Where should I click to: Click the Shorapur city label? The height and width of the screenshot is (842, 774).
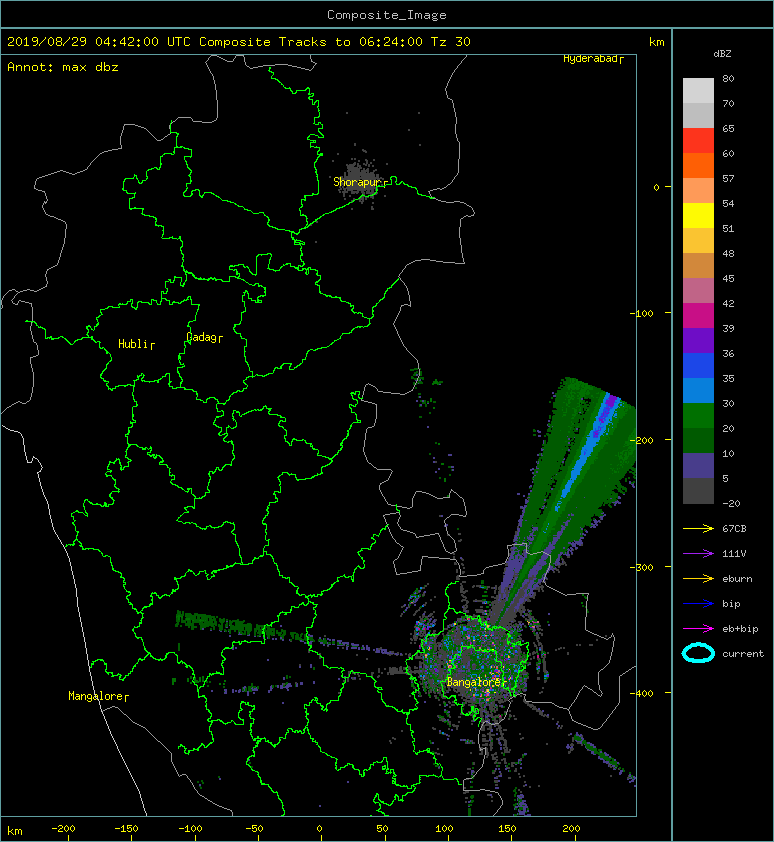pyautogui.click(x=357, y=182)
